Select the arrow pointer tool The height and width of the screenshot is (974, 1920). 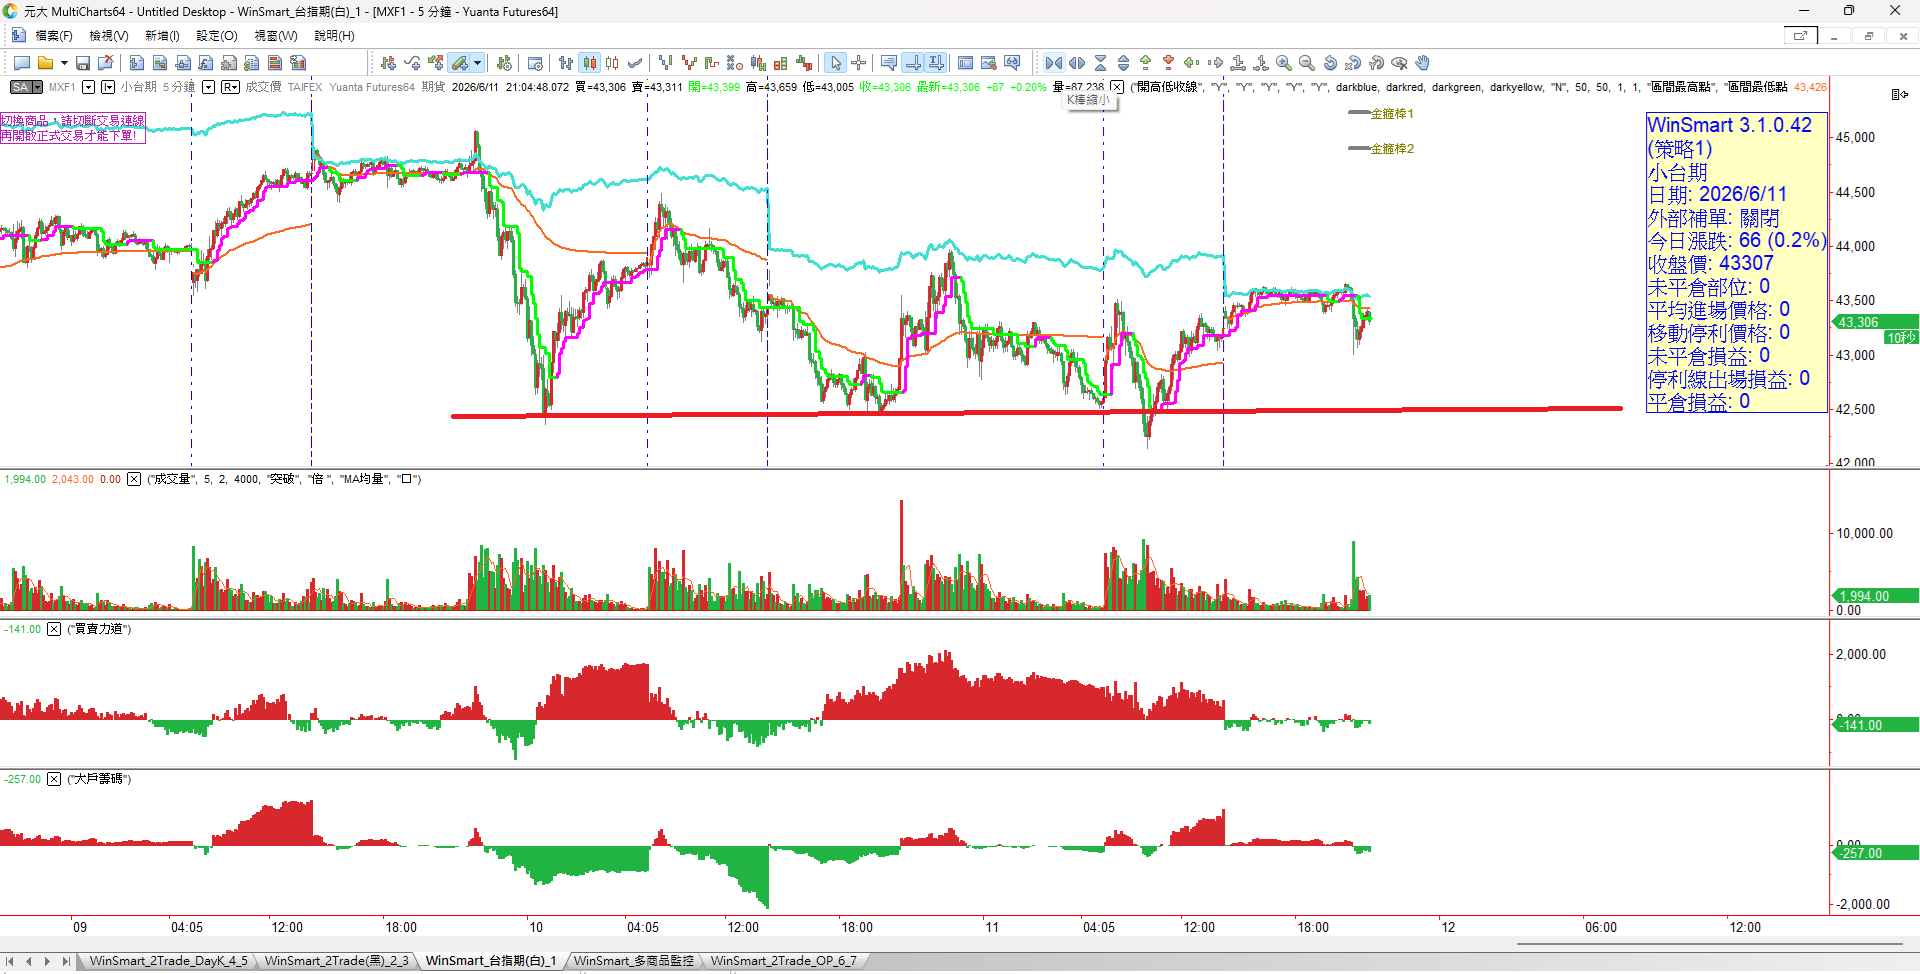[836, 63]
